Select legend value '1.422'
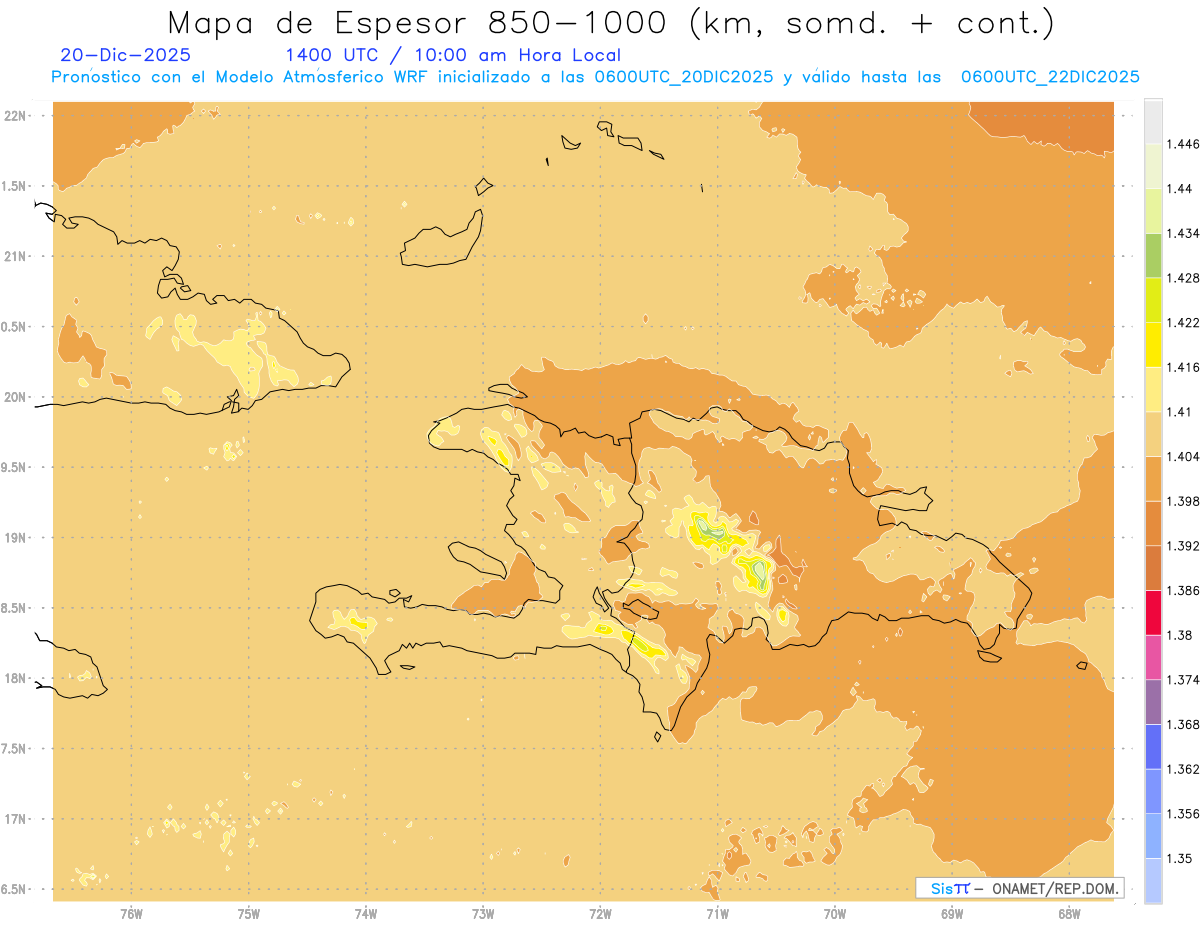The height and width of the screenshot is (927, 1200). [x=1183, y=322]
